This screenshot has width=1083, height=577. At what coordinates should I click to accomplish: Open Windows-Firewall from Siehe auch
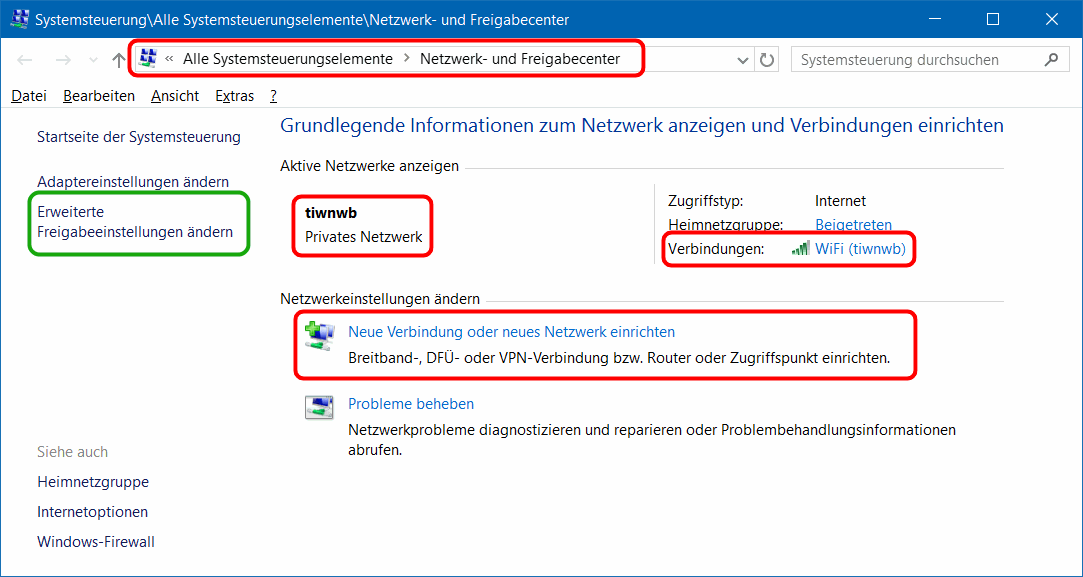(96, 542)
